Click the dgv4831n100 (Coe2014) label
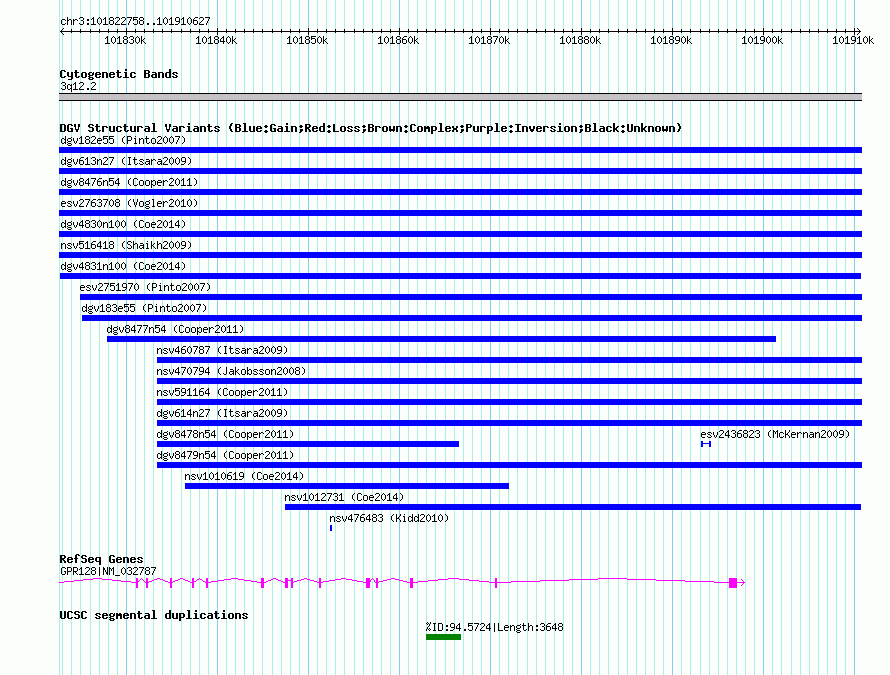 pos(123,266)
